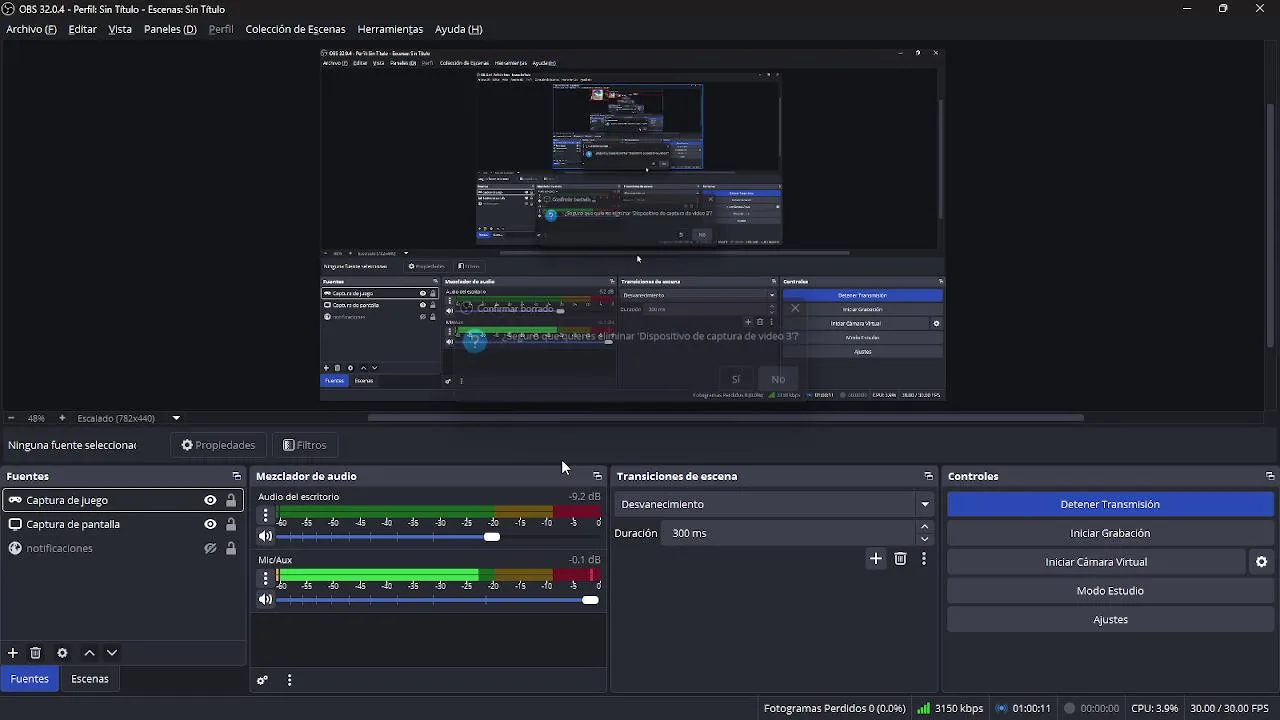Click the preview horizontal scrollbar
This screenshot has width=1280, height=720.
(725, 418)
